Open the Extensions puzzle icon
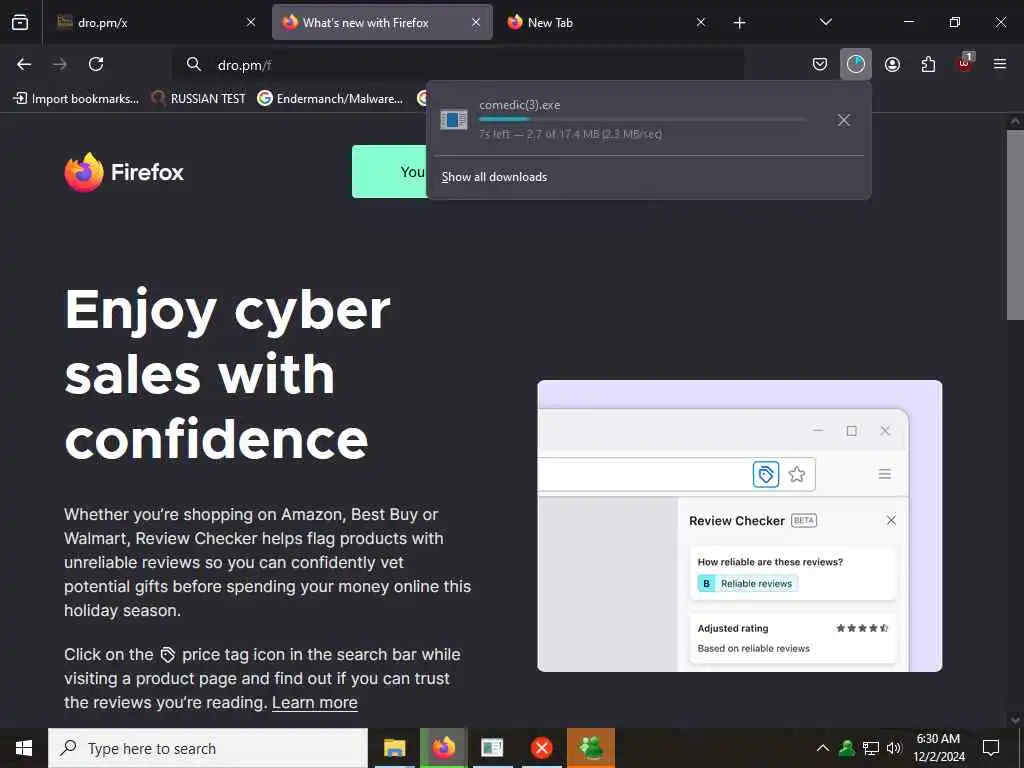The height and width of the screenshot is (768, 1024). pyautogui.click(x=928, y=64)
